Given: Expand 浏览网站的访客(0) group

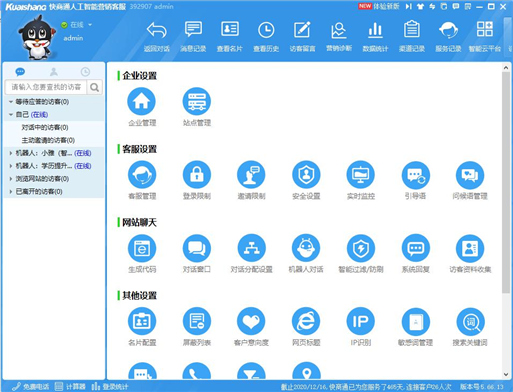Looking at the screenshot, I should click(x=11, y=179).
